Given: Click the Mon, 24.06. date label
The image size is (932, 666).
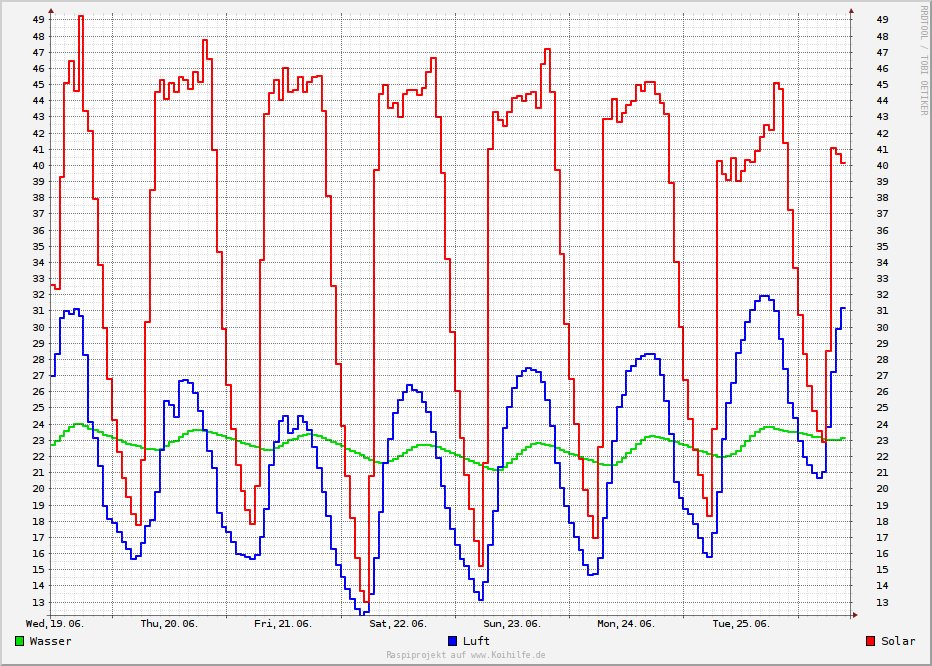Looking at the screenshot, I should (626, 623).
